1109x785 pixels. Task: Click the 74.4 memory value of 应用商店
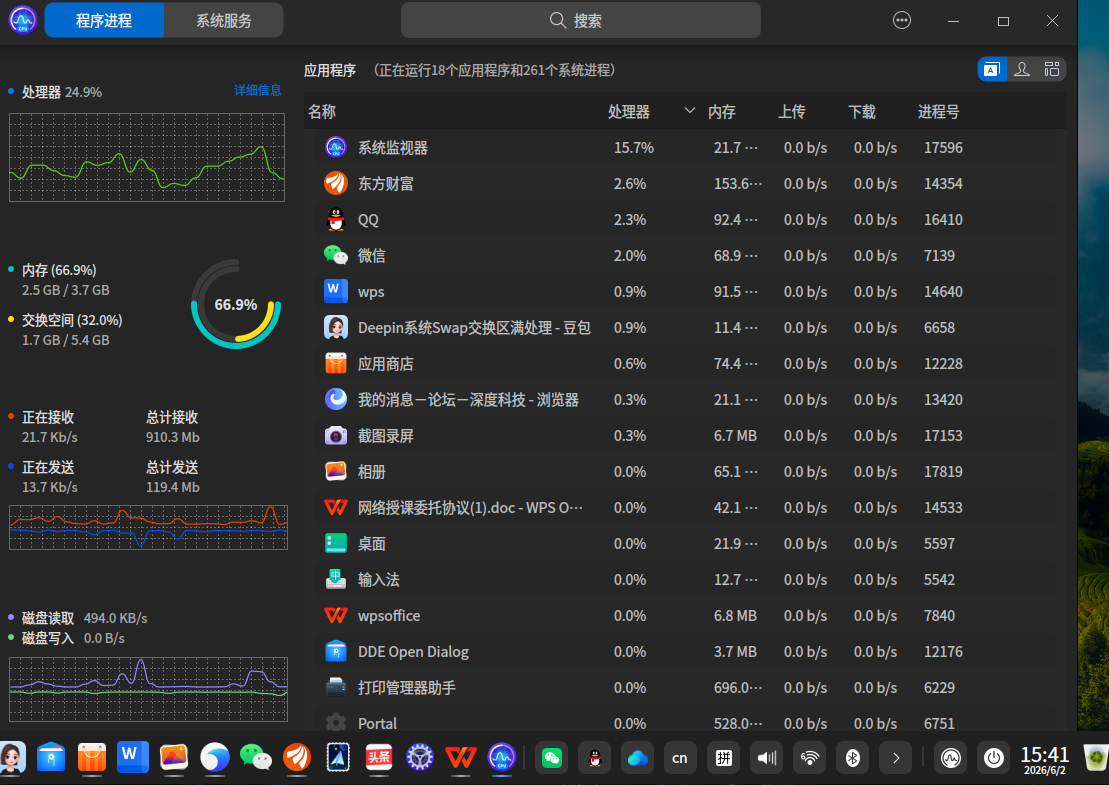(736, 364)
